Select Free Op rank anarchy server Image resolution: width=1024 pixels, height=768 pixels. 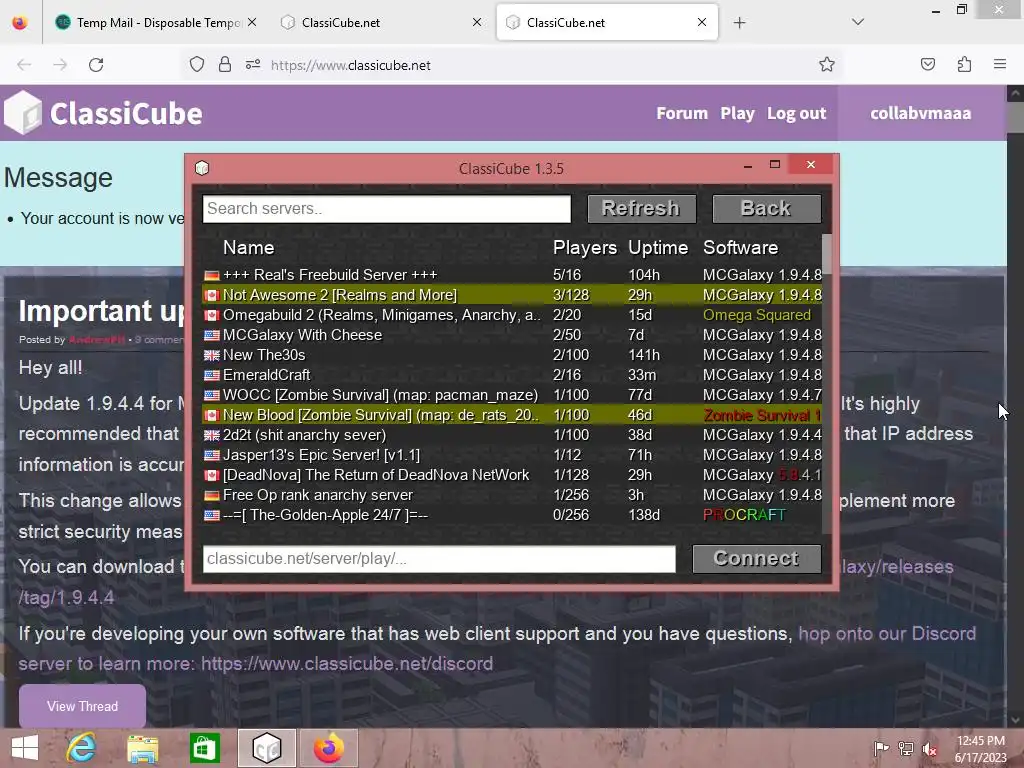pyautogui.click(x=511, y=495)
